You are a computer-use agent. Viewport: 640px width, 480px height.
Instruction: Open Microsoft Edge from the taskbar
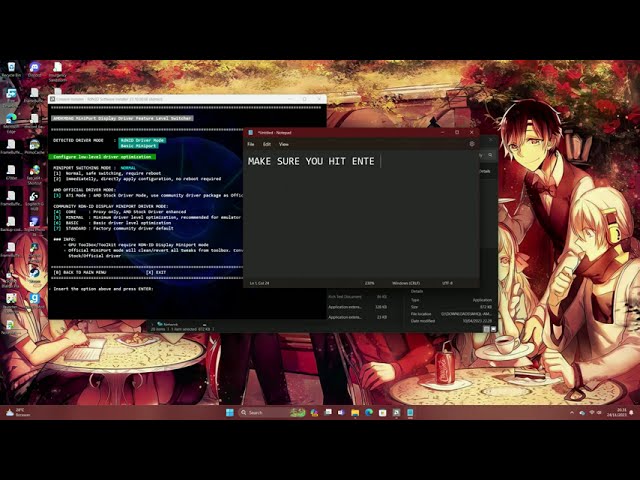369,413
